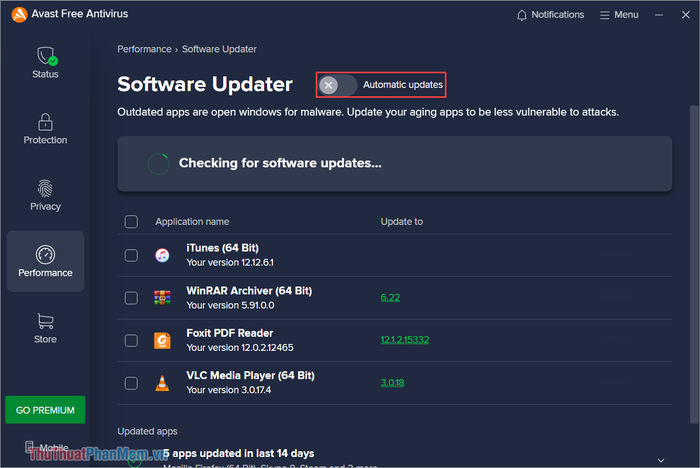Click the iTunes app icon

pos(162,255)
